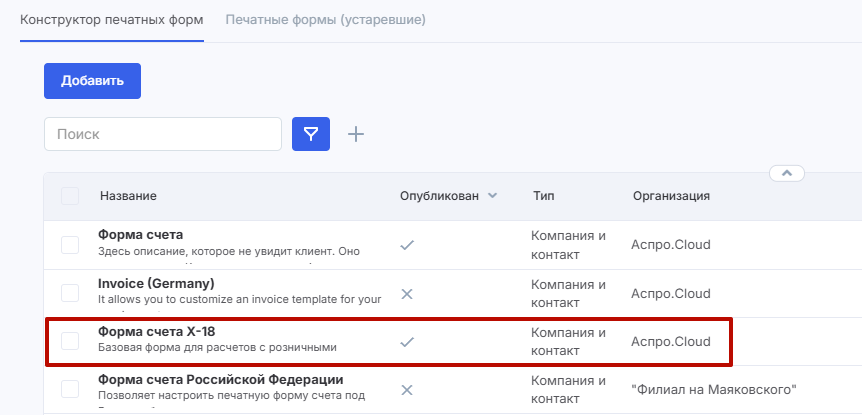Screen dimensions: 862x415
Task: Collapse panel using the up chevron button
Action: pos(787,173)
